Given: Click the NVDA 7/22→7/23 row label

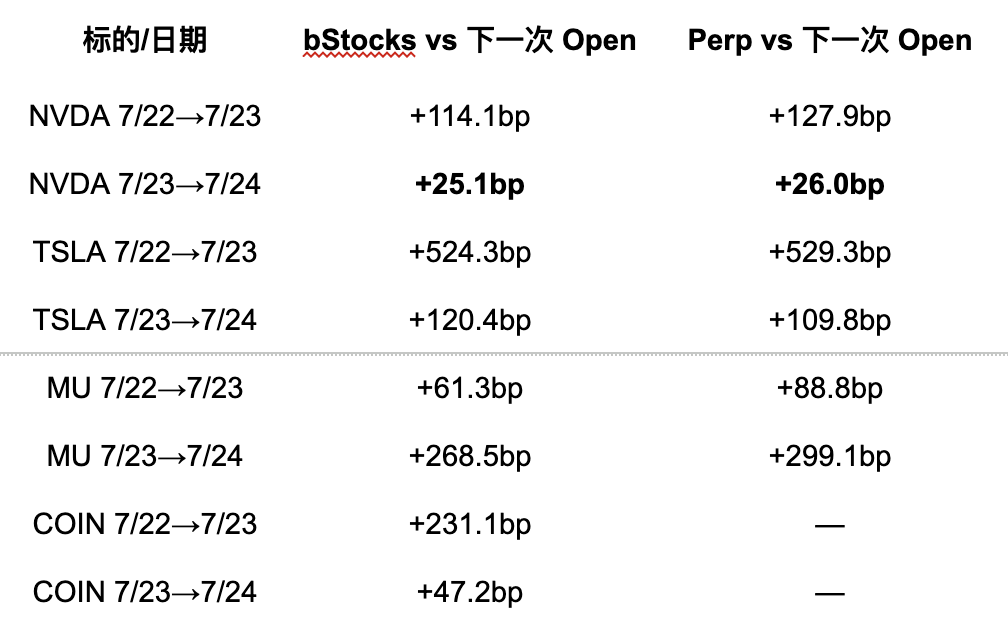Looking at the screenshot, I should tap(145, 116).
